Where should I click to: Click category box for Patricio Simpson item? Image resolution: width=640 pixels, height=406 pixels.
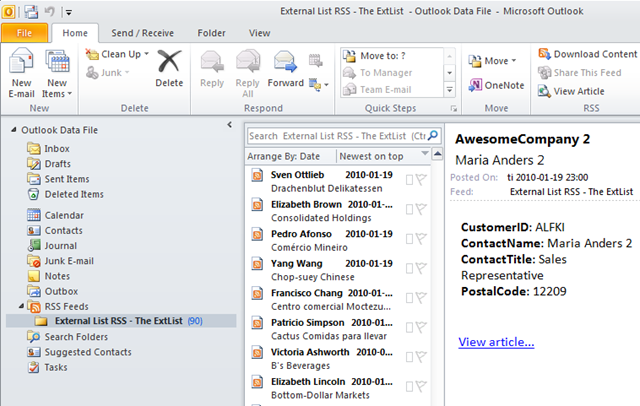tap(409, 328)
